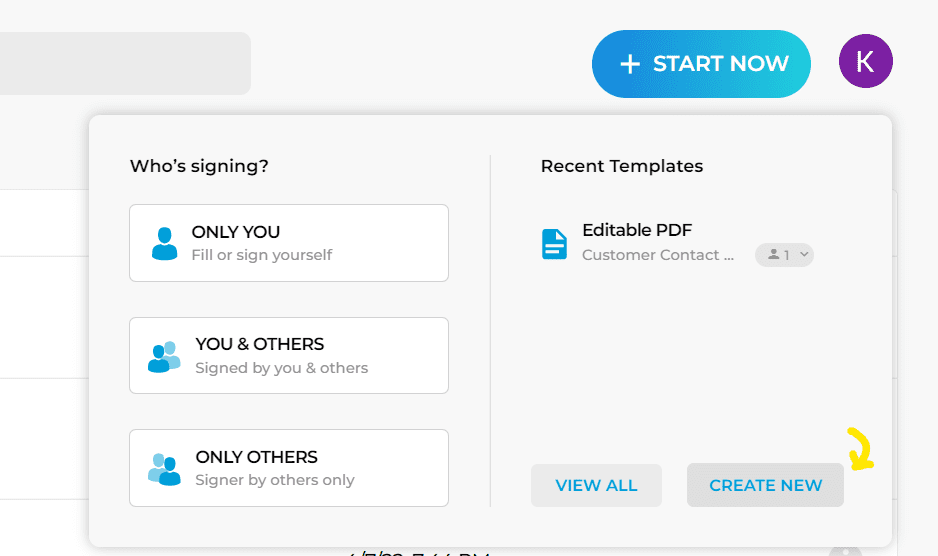Select the ONLY YOU signing option
Image resolution: width=938 pixels, height=556 pixels.
[289, 243]
